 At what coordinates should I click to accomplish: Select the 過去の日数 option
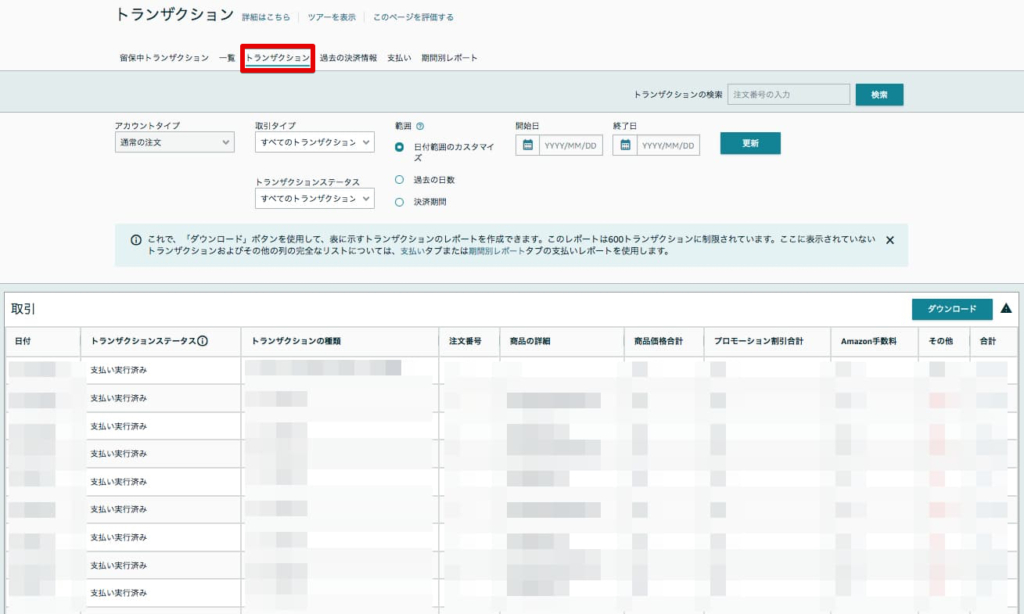pos(397,181)
